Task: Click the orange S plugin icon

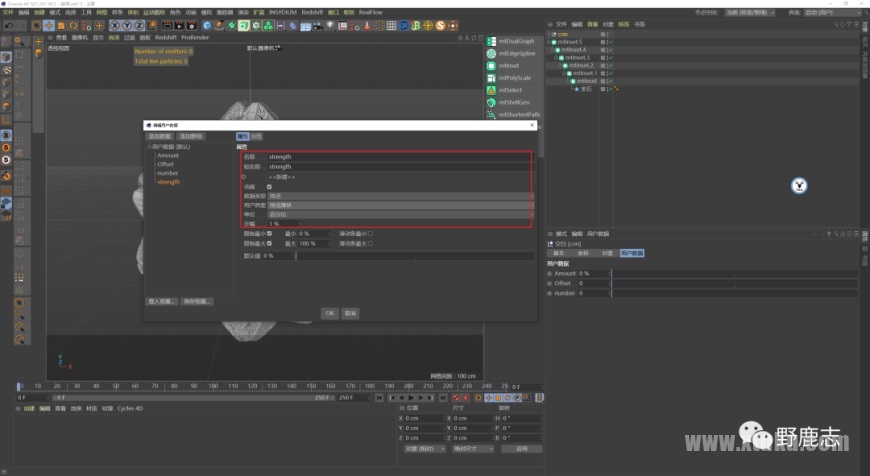Action: click(441, 26)
